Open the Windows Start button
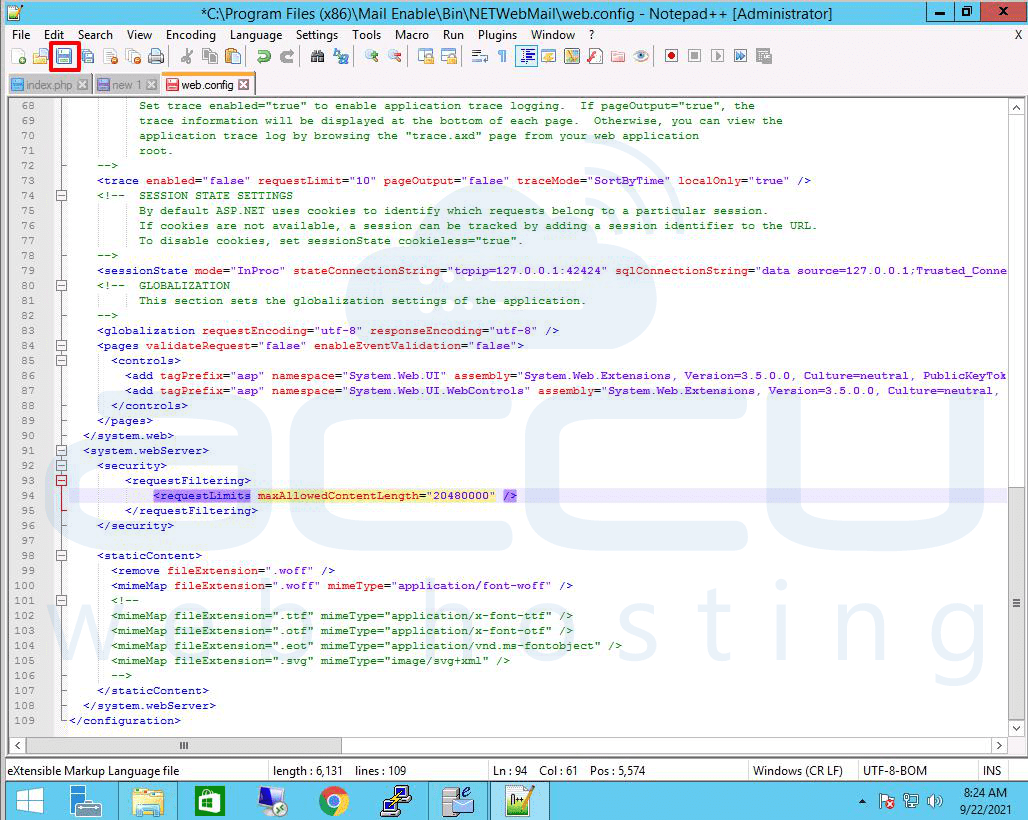This screenshot has width=1028, height=820. (x=29, y=801)
